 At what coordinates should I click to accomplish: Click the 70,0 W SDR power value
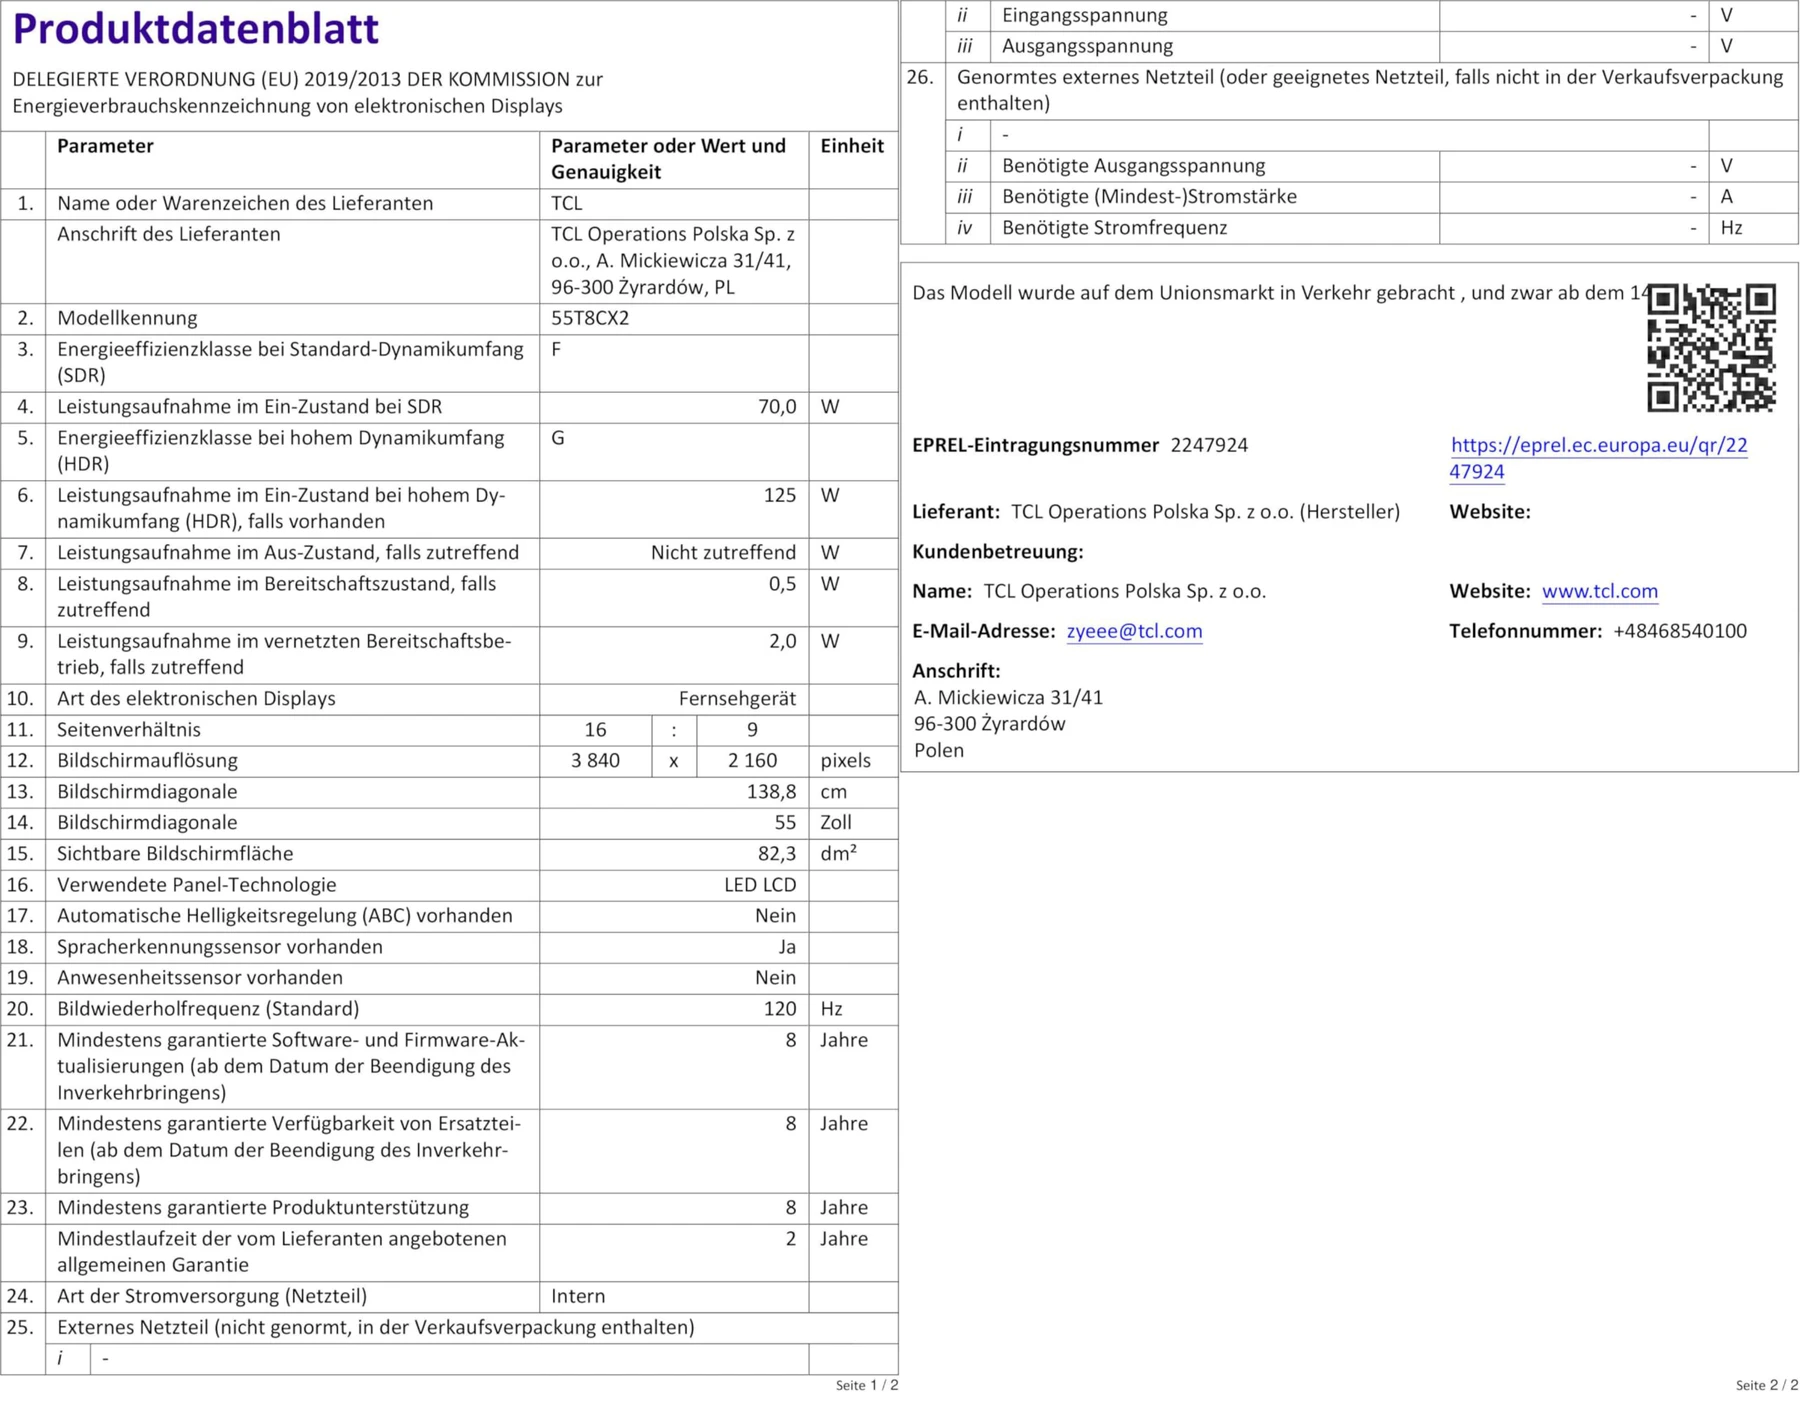click(776, 407)
